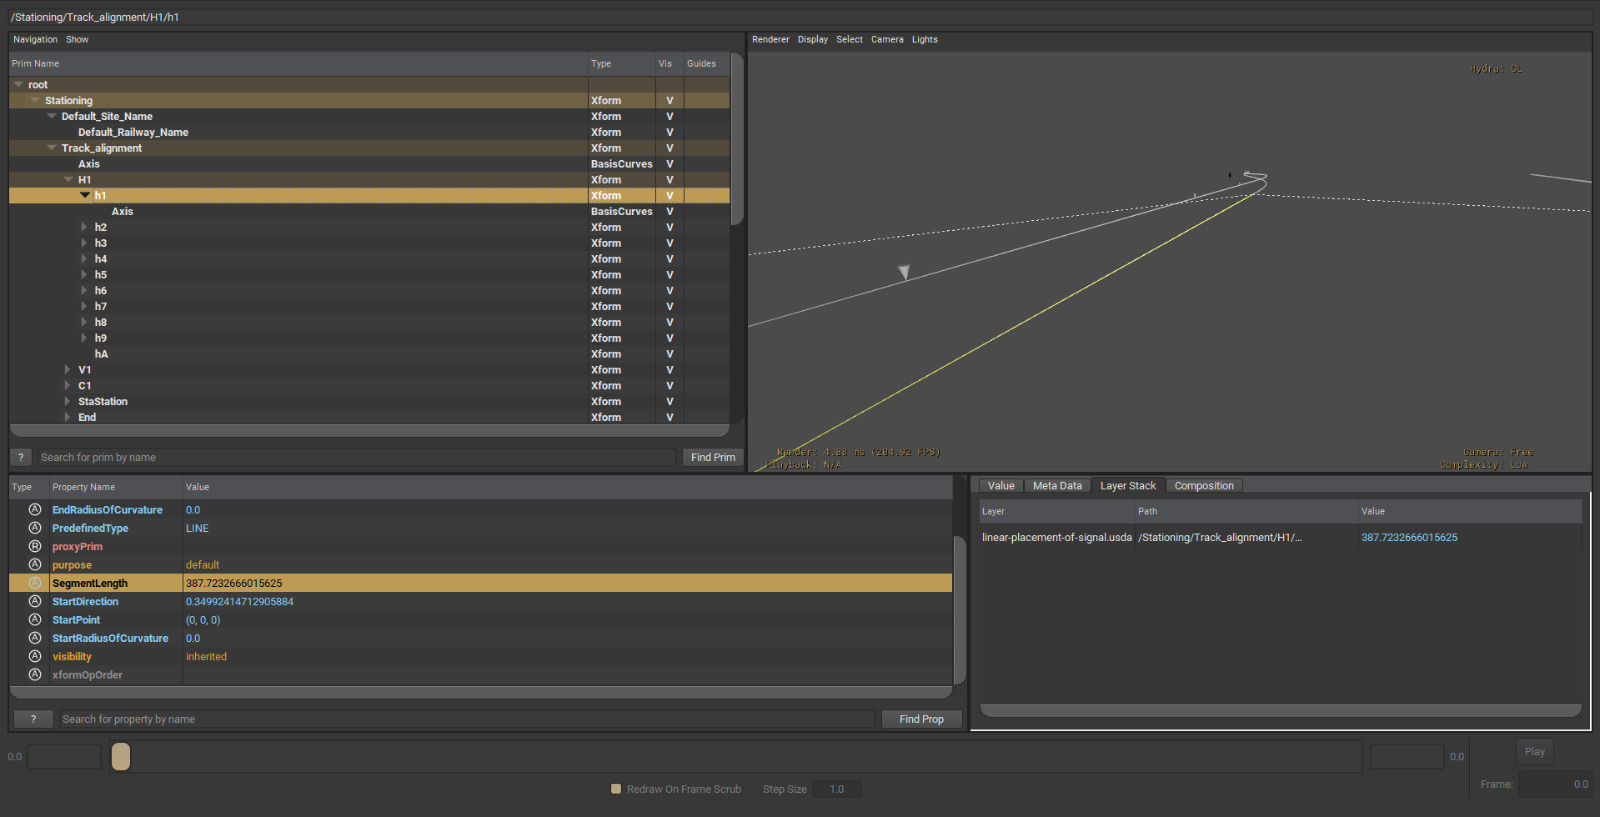Click the attribute icon next to visibility property
1600x817 pixels.
tap(35, 657)
